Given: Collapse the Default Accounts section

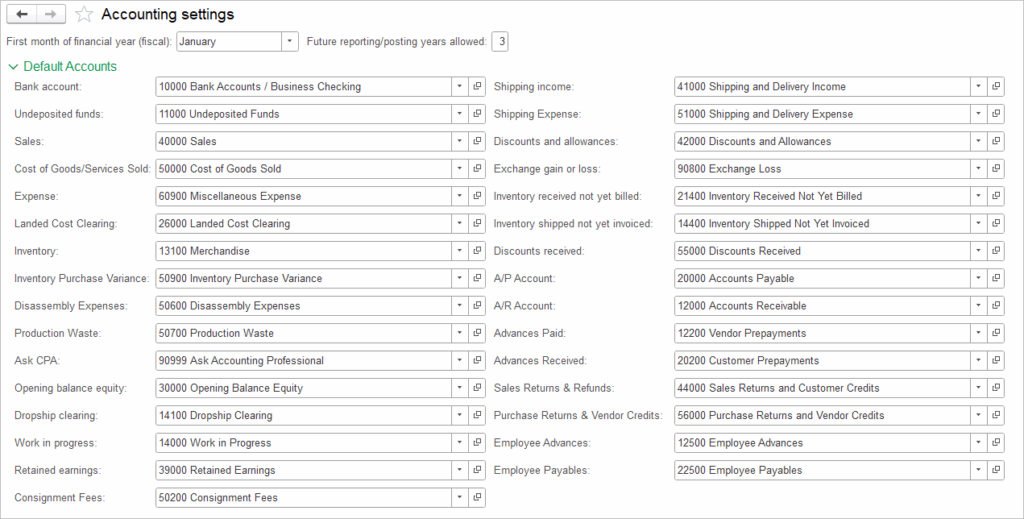Looking at the screenshot, I should [x=13, y=67].
